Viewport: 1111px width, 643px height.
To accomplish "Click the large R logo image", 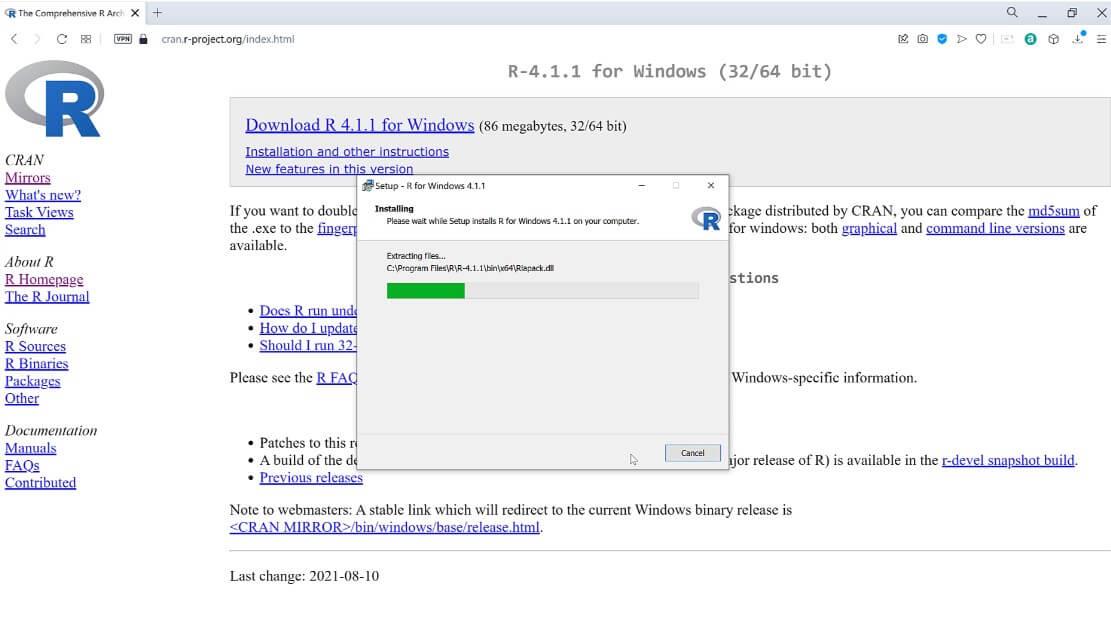I will click(x=55, y=99).
